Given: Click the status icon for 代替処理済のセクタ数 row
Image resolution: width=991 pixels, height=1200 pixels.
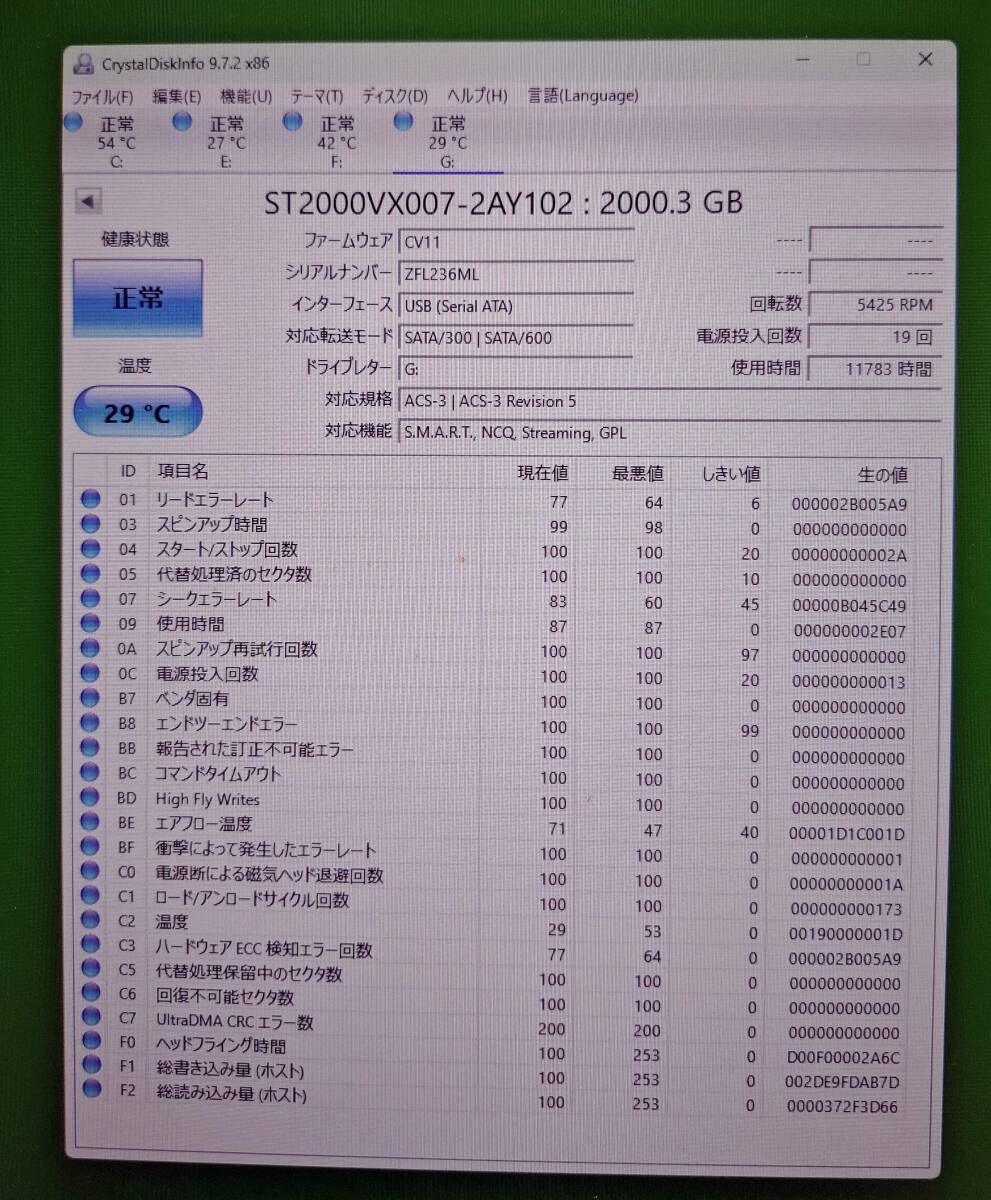Looking at the screenshot, I should point(90,573).
